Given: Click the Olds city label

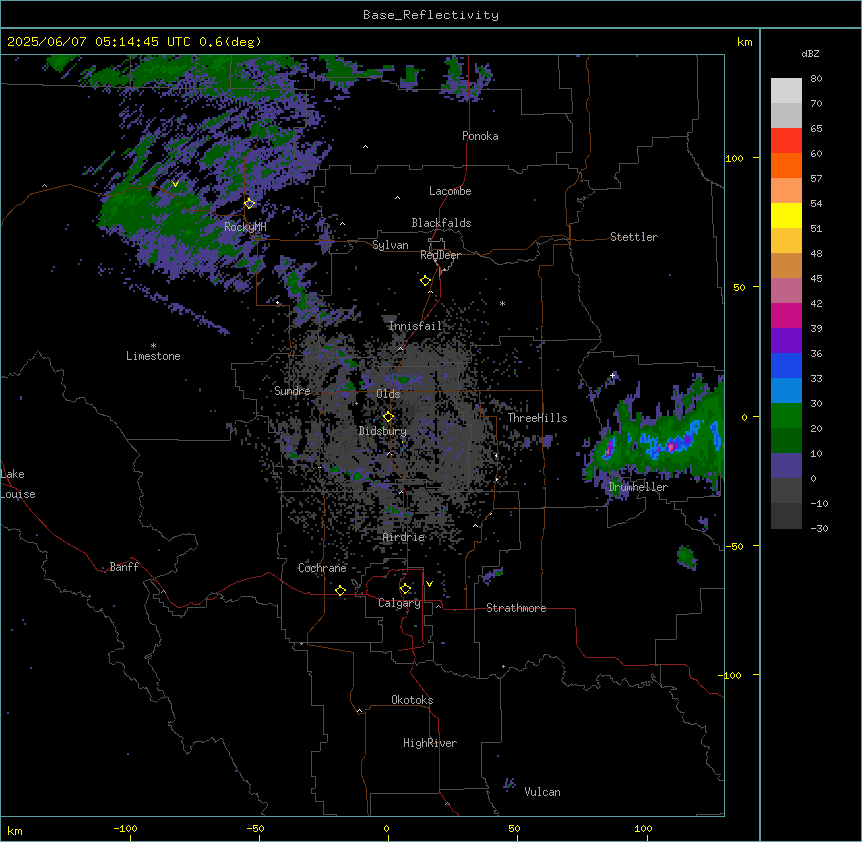Looking at the screenshot, I should coord(388,394).
